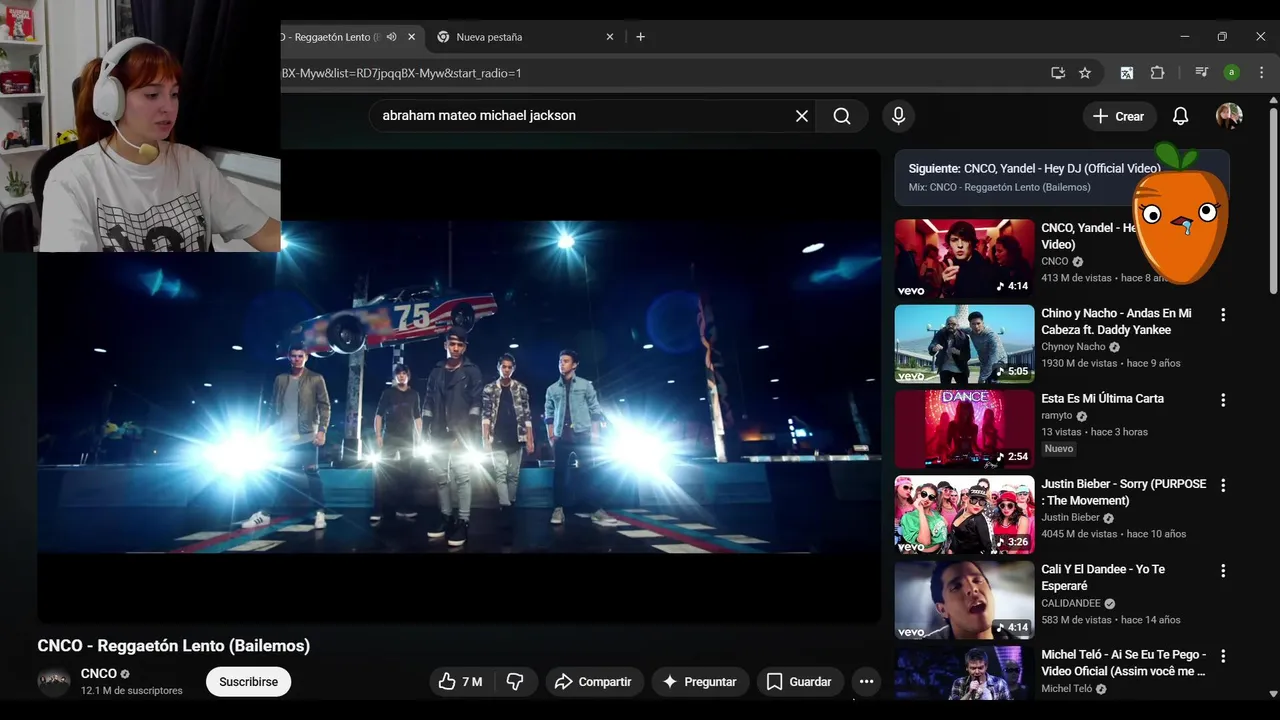The height and width of the screenshot is (720, 1280).
Task: Click the title Cali Y El Dandee - Yo Te Esperaré
Action: [1103, 577]
